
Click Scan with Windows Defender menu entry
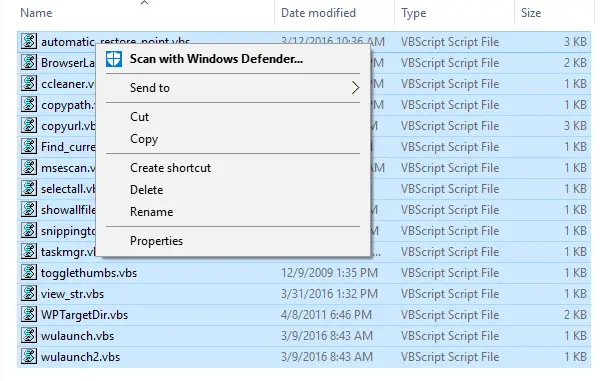233,59
